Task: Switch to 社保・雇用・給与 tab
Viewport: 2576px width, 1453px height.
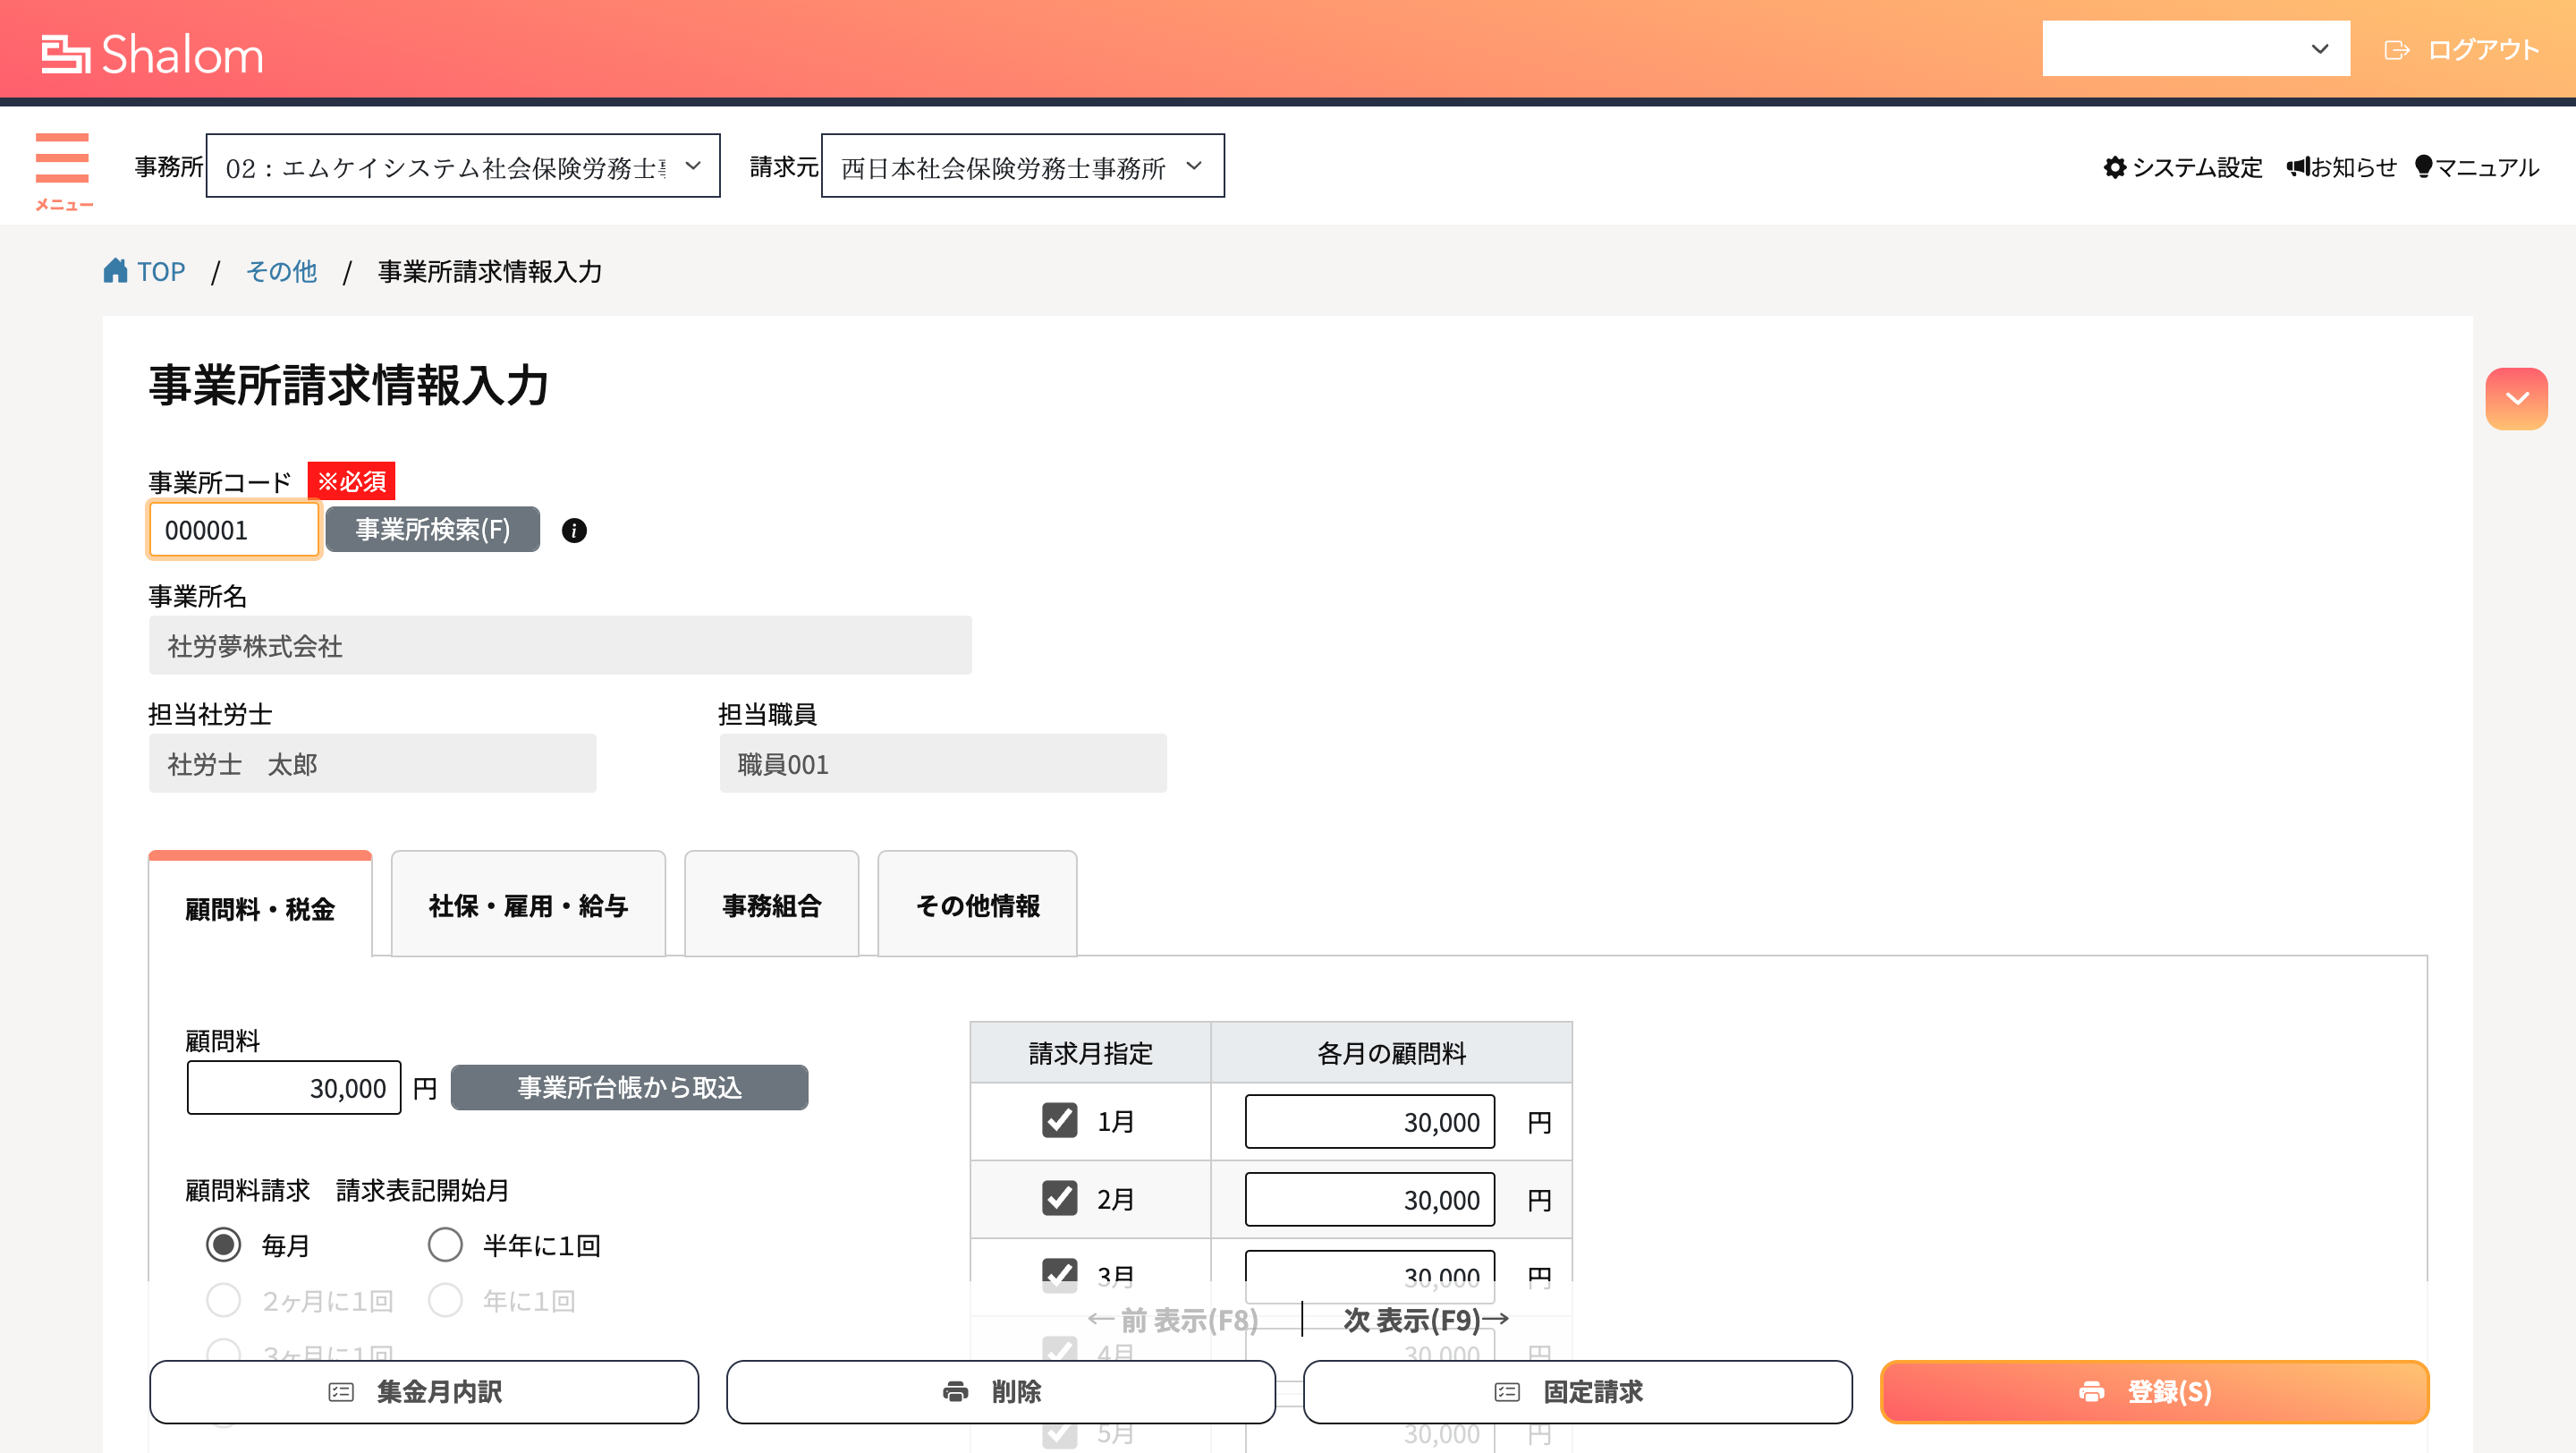Action: coord(528,904)
